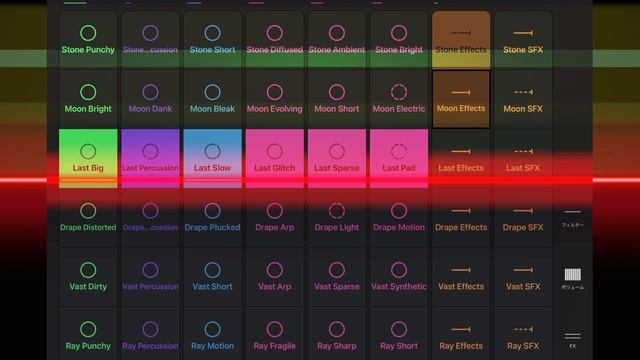Image resolution: width=640 pixels, height=360 pixels.
Task: Trigger the truncated Stone percussion cell
Action: 150,40
